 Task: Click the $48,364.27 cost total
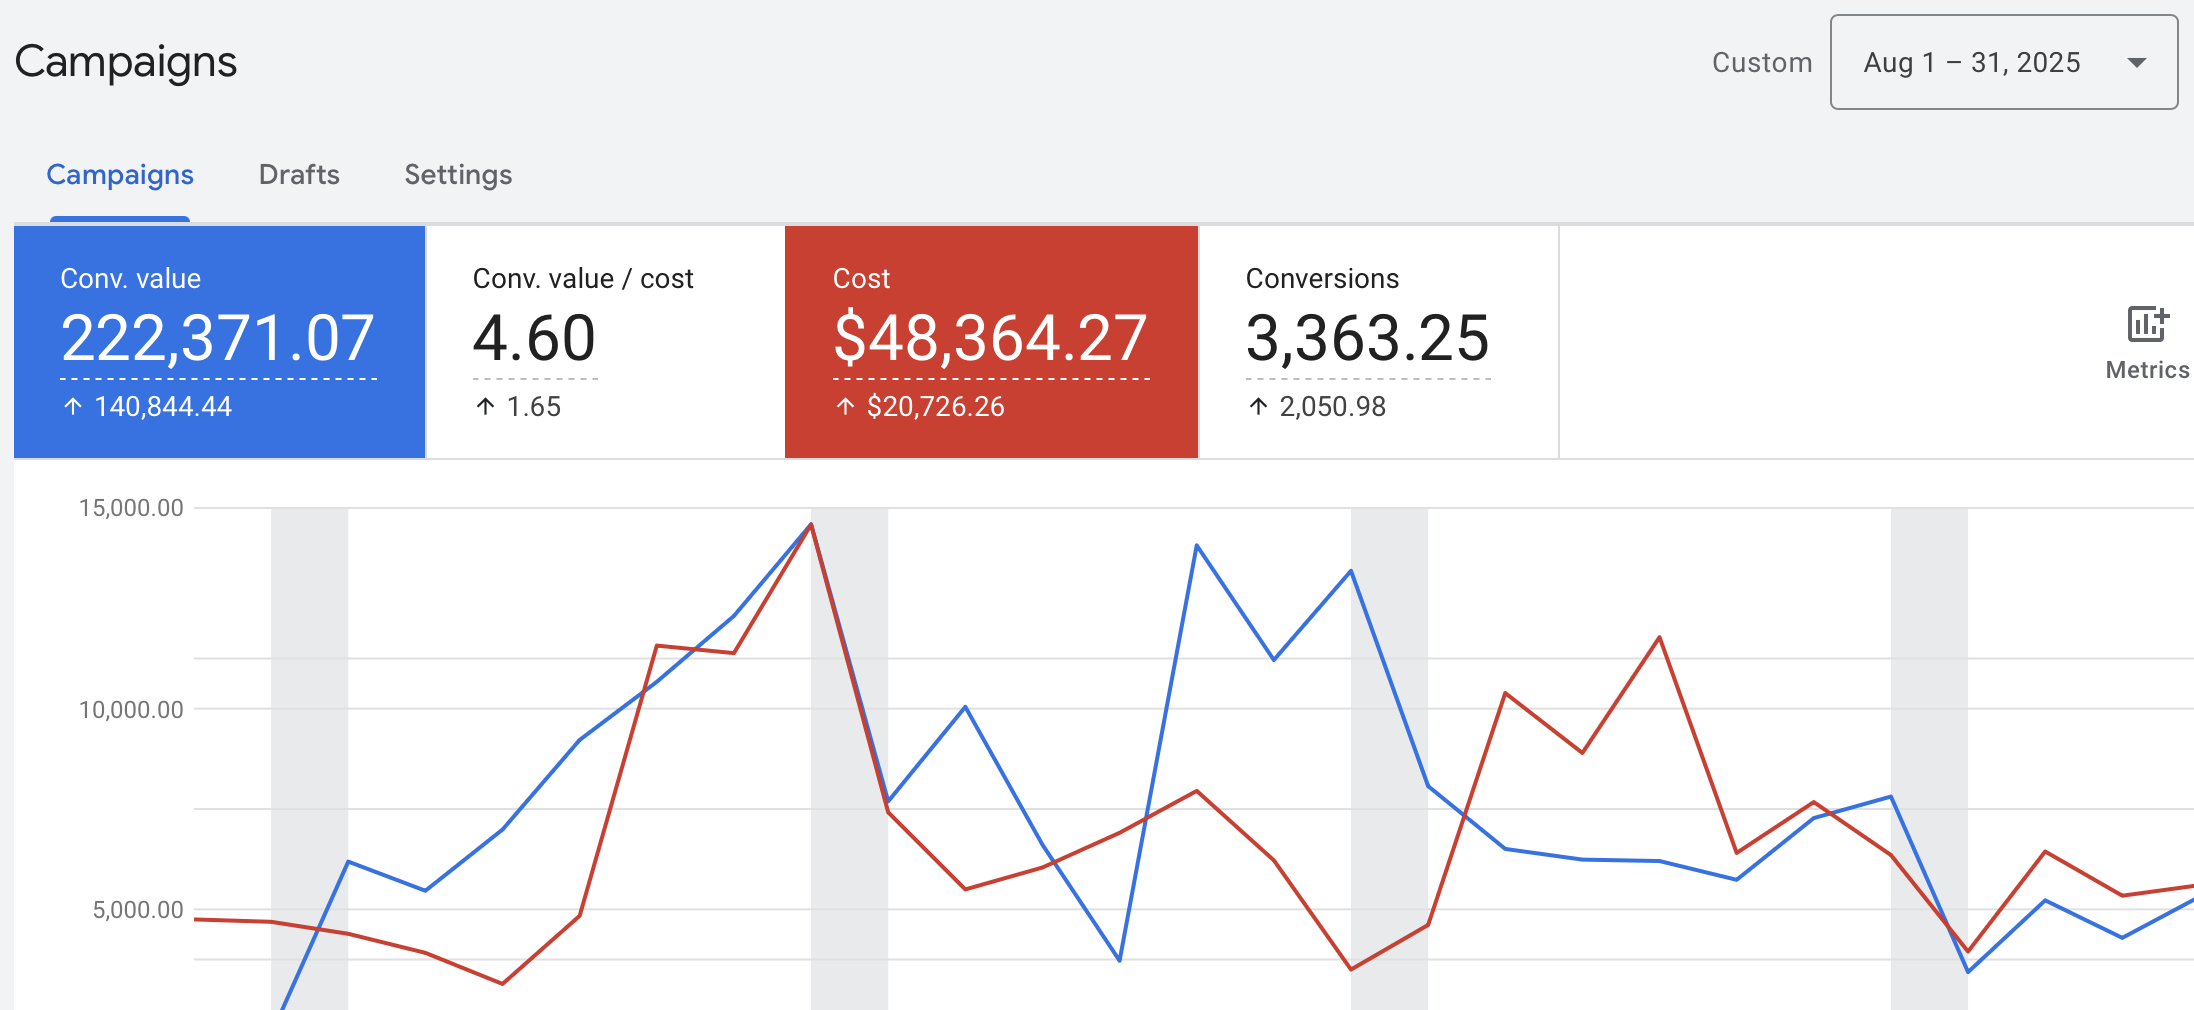point(990,338)
